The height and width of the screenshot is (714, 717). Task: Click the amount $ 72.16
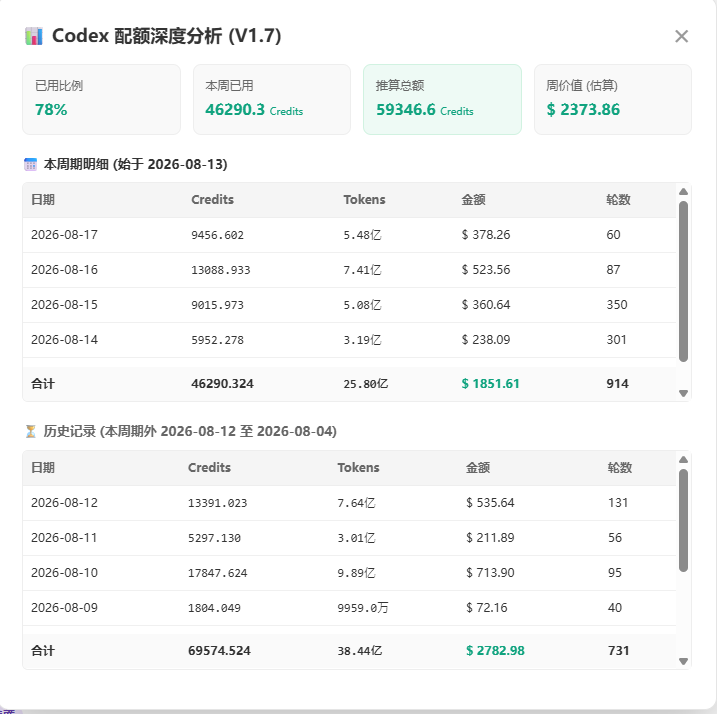(487, 607)
